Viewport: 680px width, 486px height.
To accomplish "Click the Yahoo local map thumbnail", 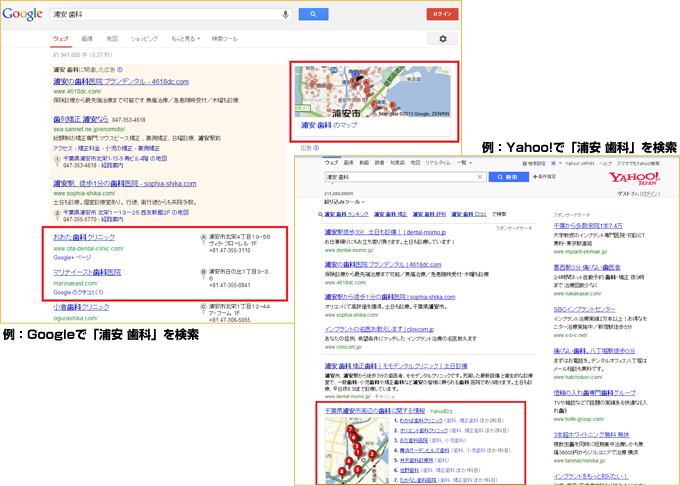I will tap(357, 451).
